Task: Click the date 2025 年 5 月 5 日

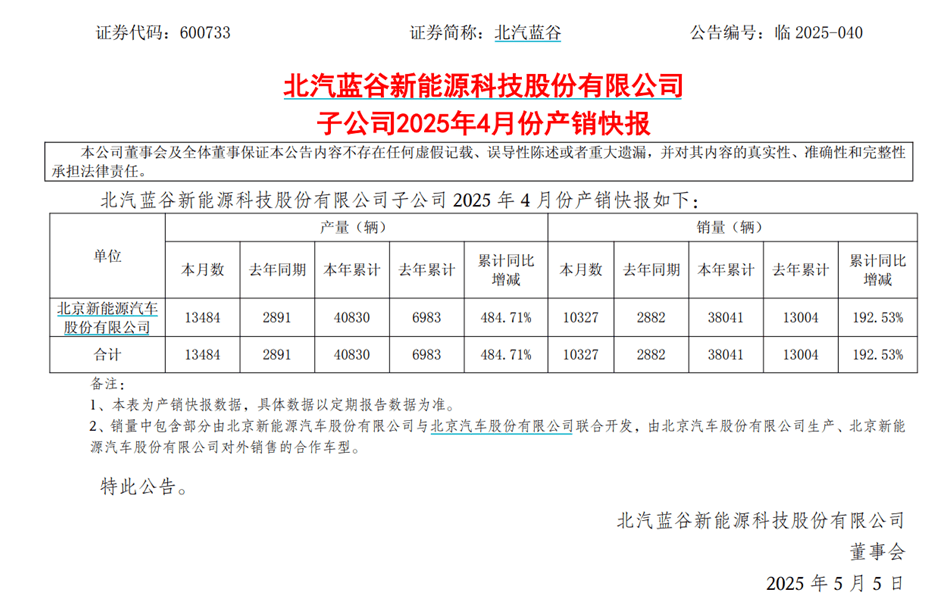Action: (x=836, y=583)
